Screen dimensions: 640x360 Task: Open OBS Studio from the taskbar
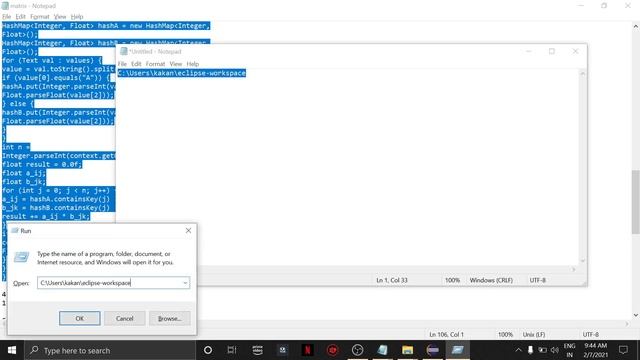pyautogui.click(x=357, y=350)
